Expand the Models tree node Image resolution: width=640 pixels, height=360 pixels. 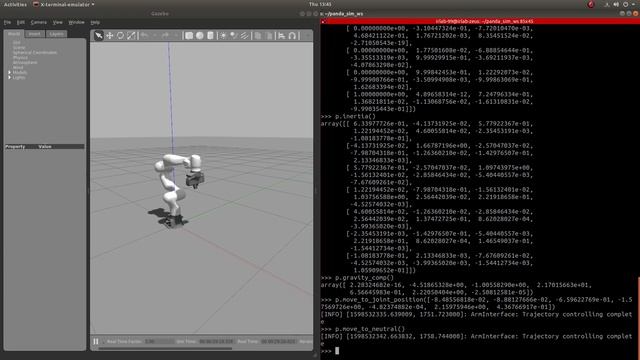9,72
